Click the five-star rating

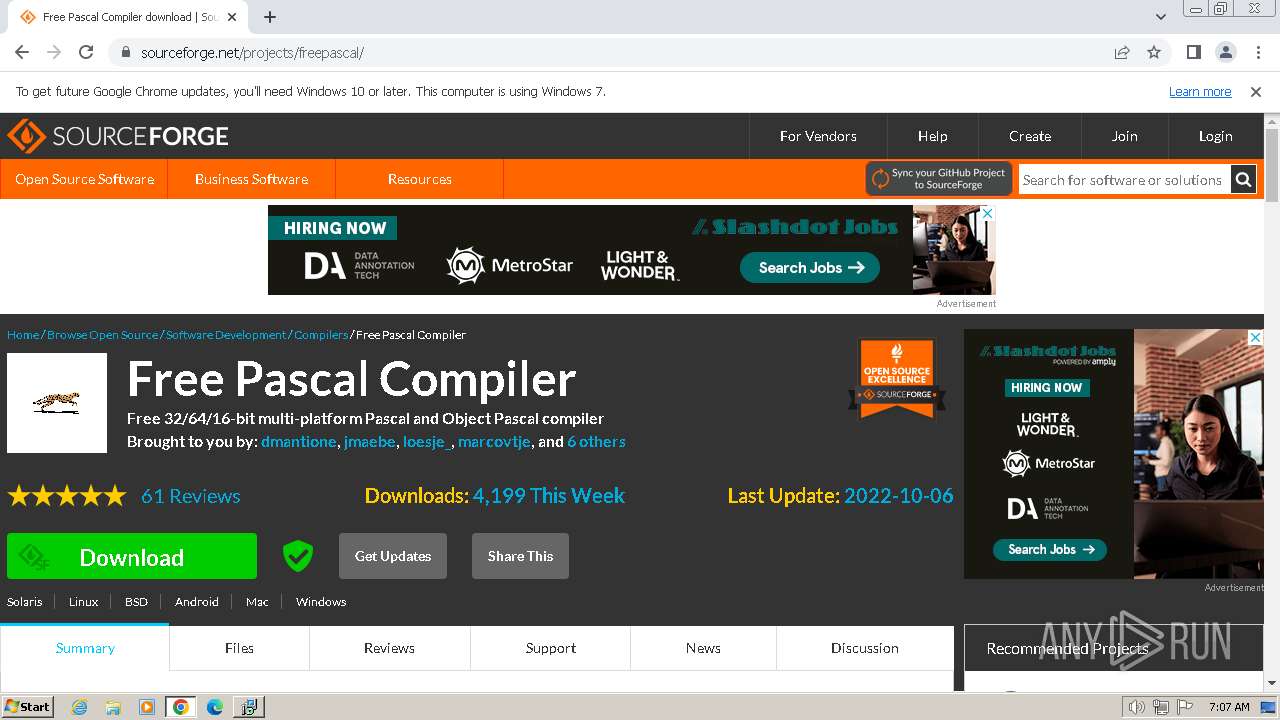[67, 496]
